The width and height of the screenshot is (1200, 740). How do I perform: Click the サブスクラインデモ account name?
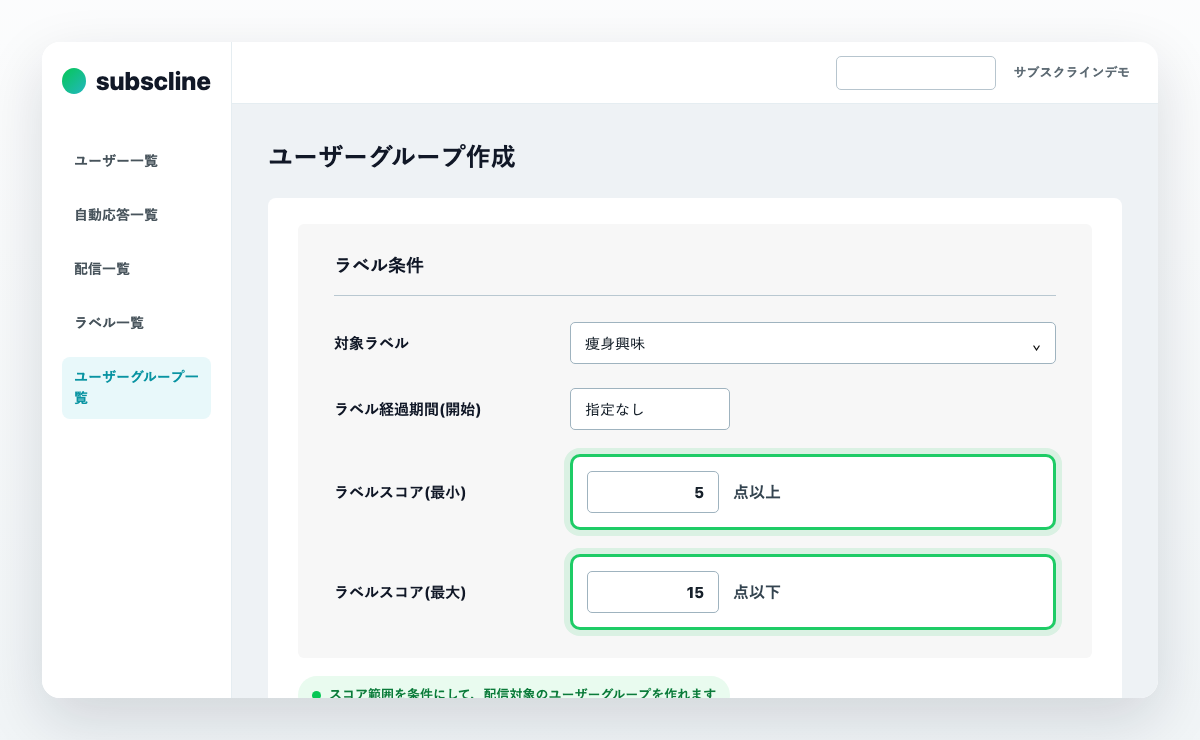[x=1071, y=73]
